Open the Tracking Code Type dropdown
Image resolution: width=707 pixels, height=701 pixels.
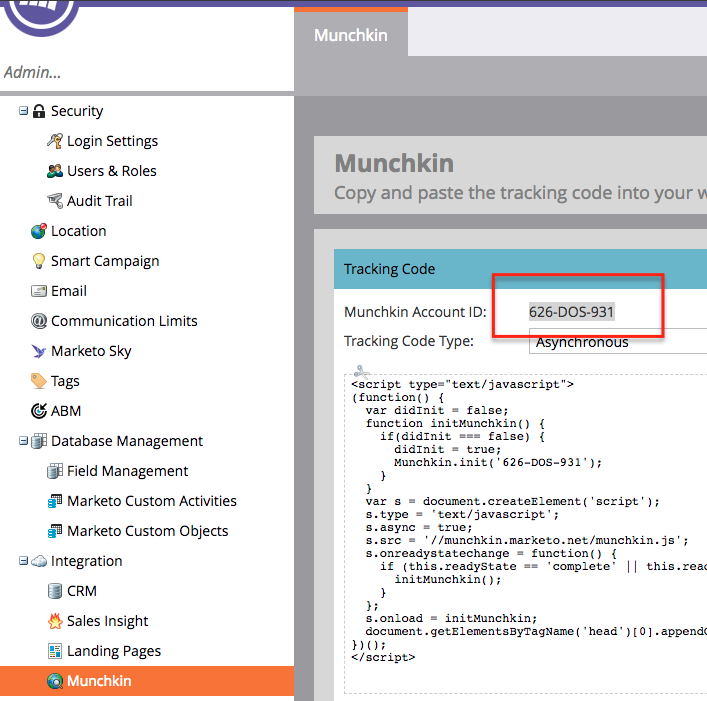click(x=618, y=342)
